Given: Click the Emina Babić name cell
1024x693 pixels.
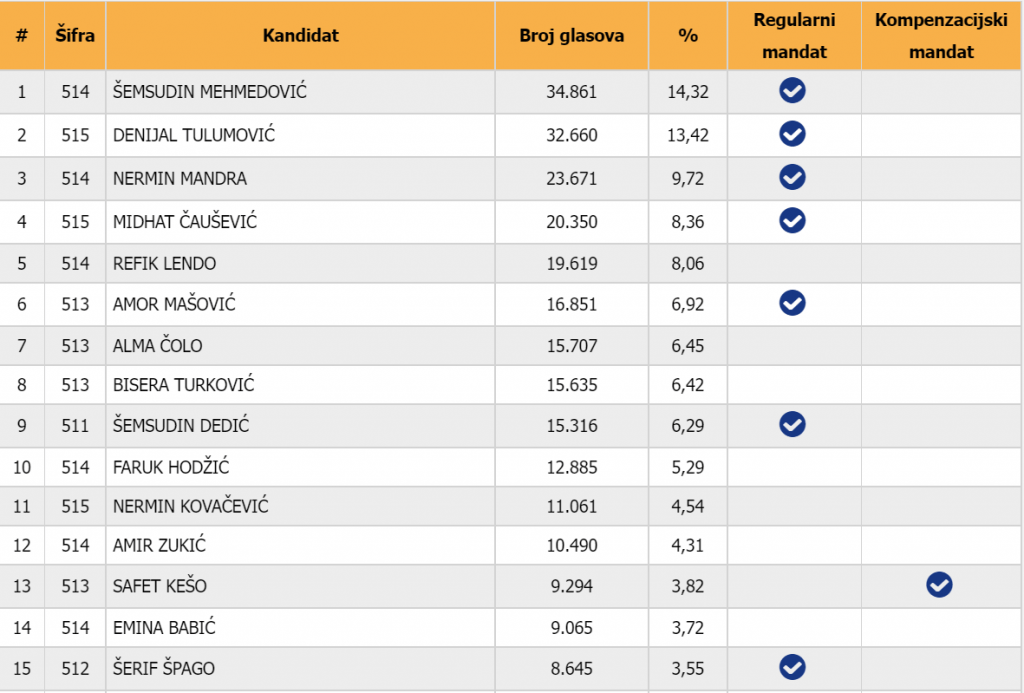Looking at the screenshot, I should click(x=165, y=628).
